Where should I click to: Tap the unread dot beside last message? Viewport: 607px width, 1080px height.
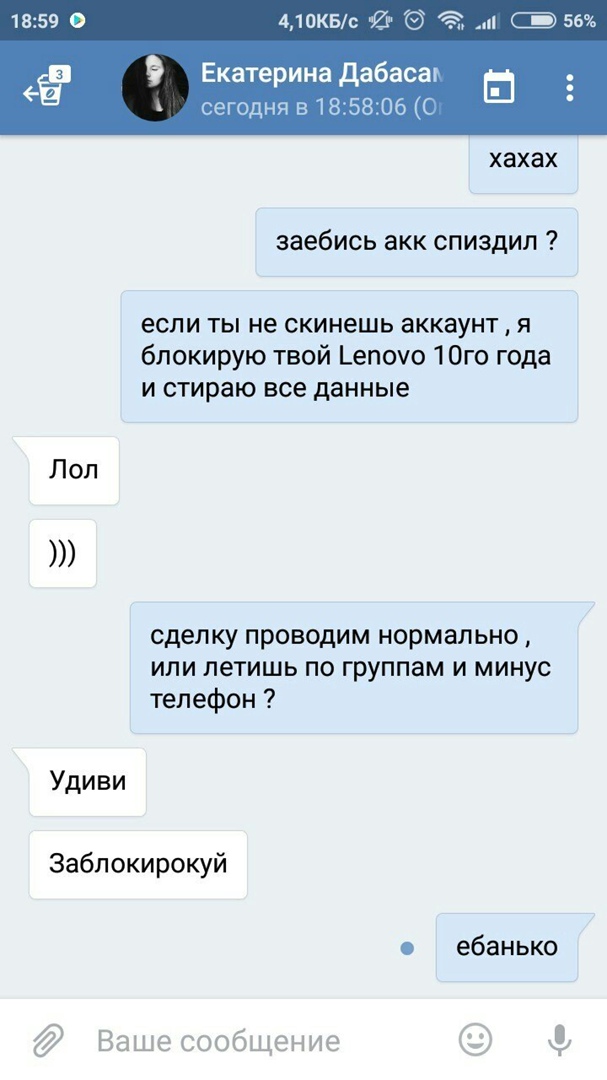click(x=407, y=948)
